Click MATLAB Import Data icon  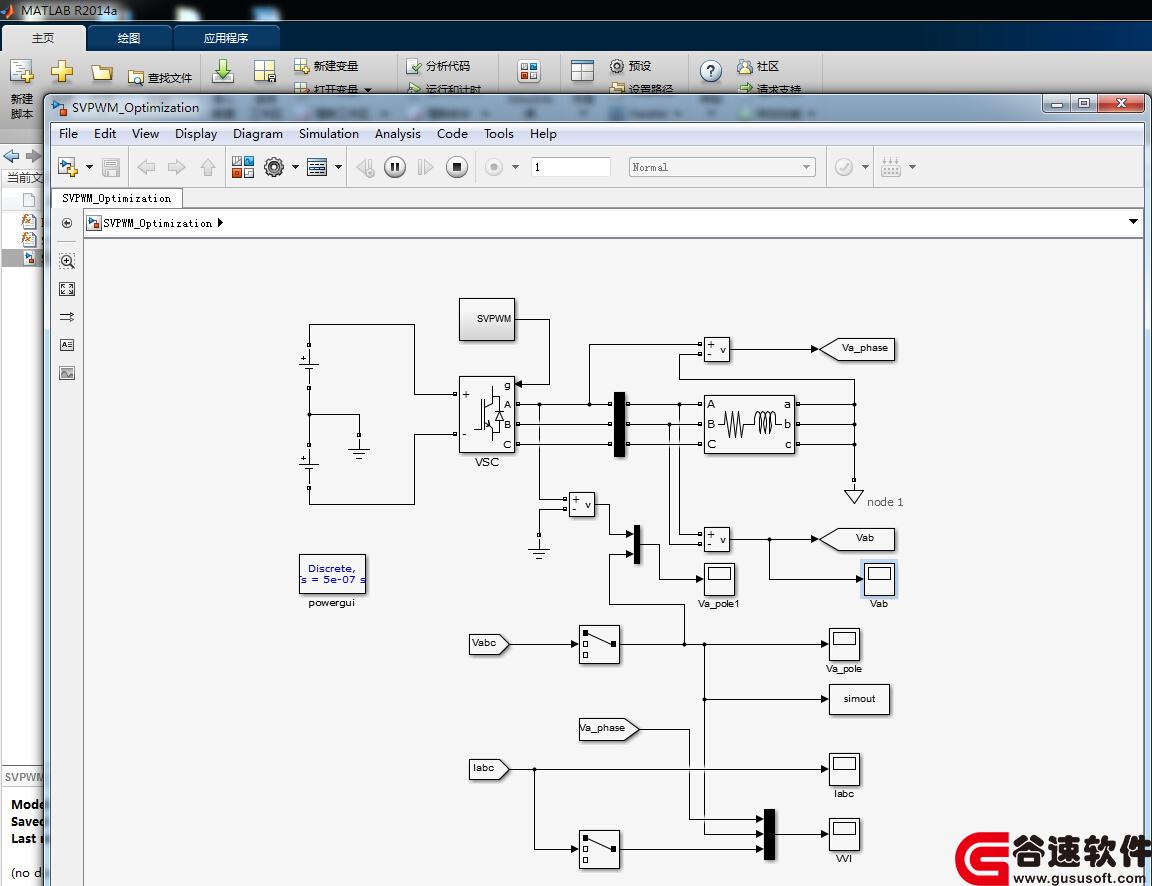(x=223, y=71)
